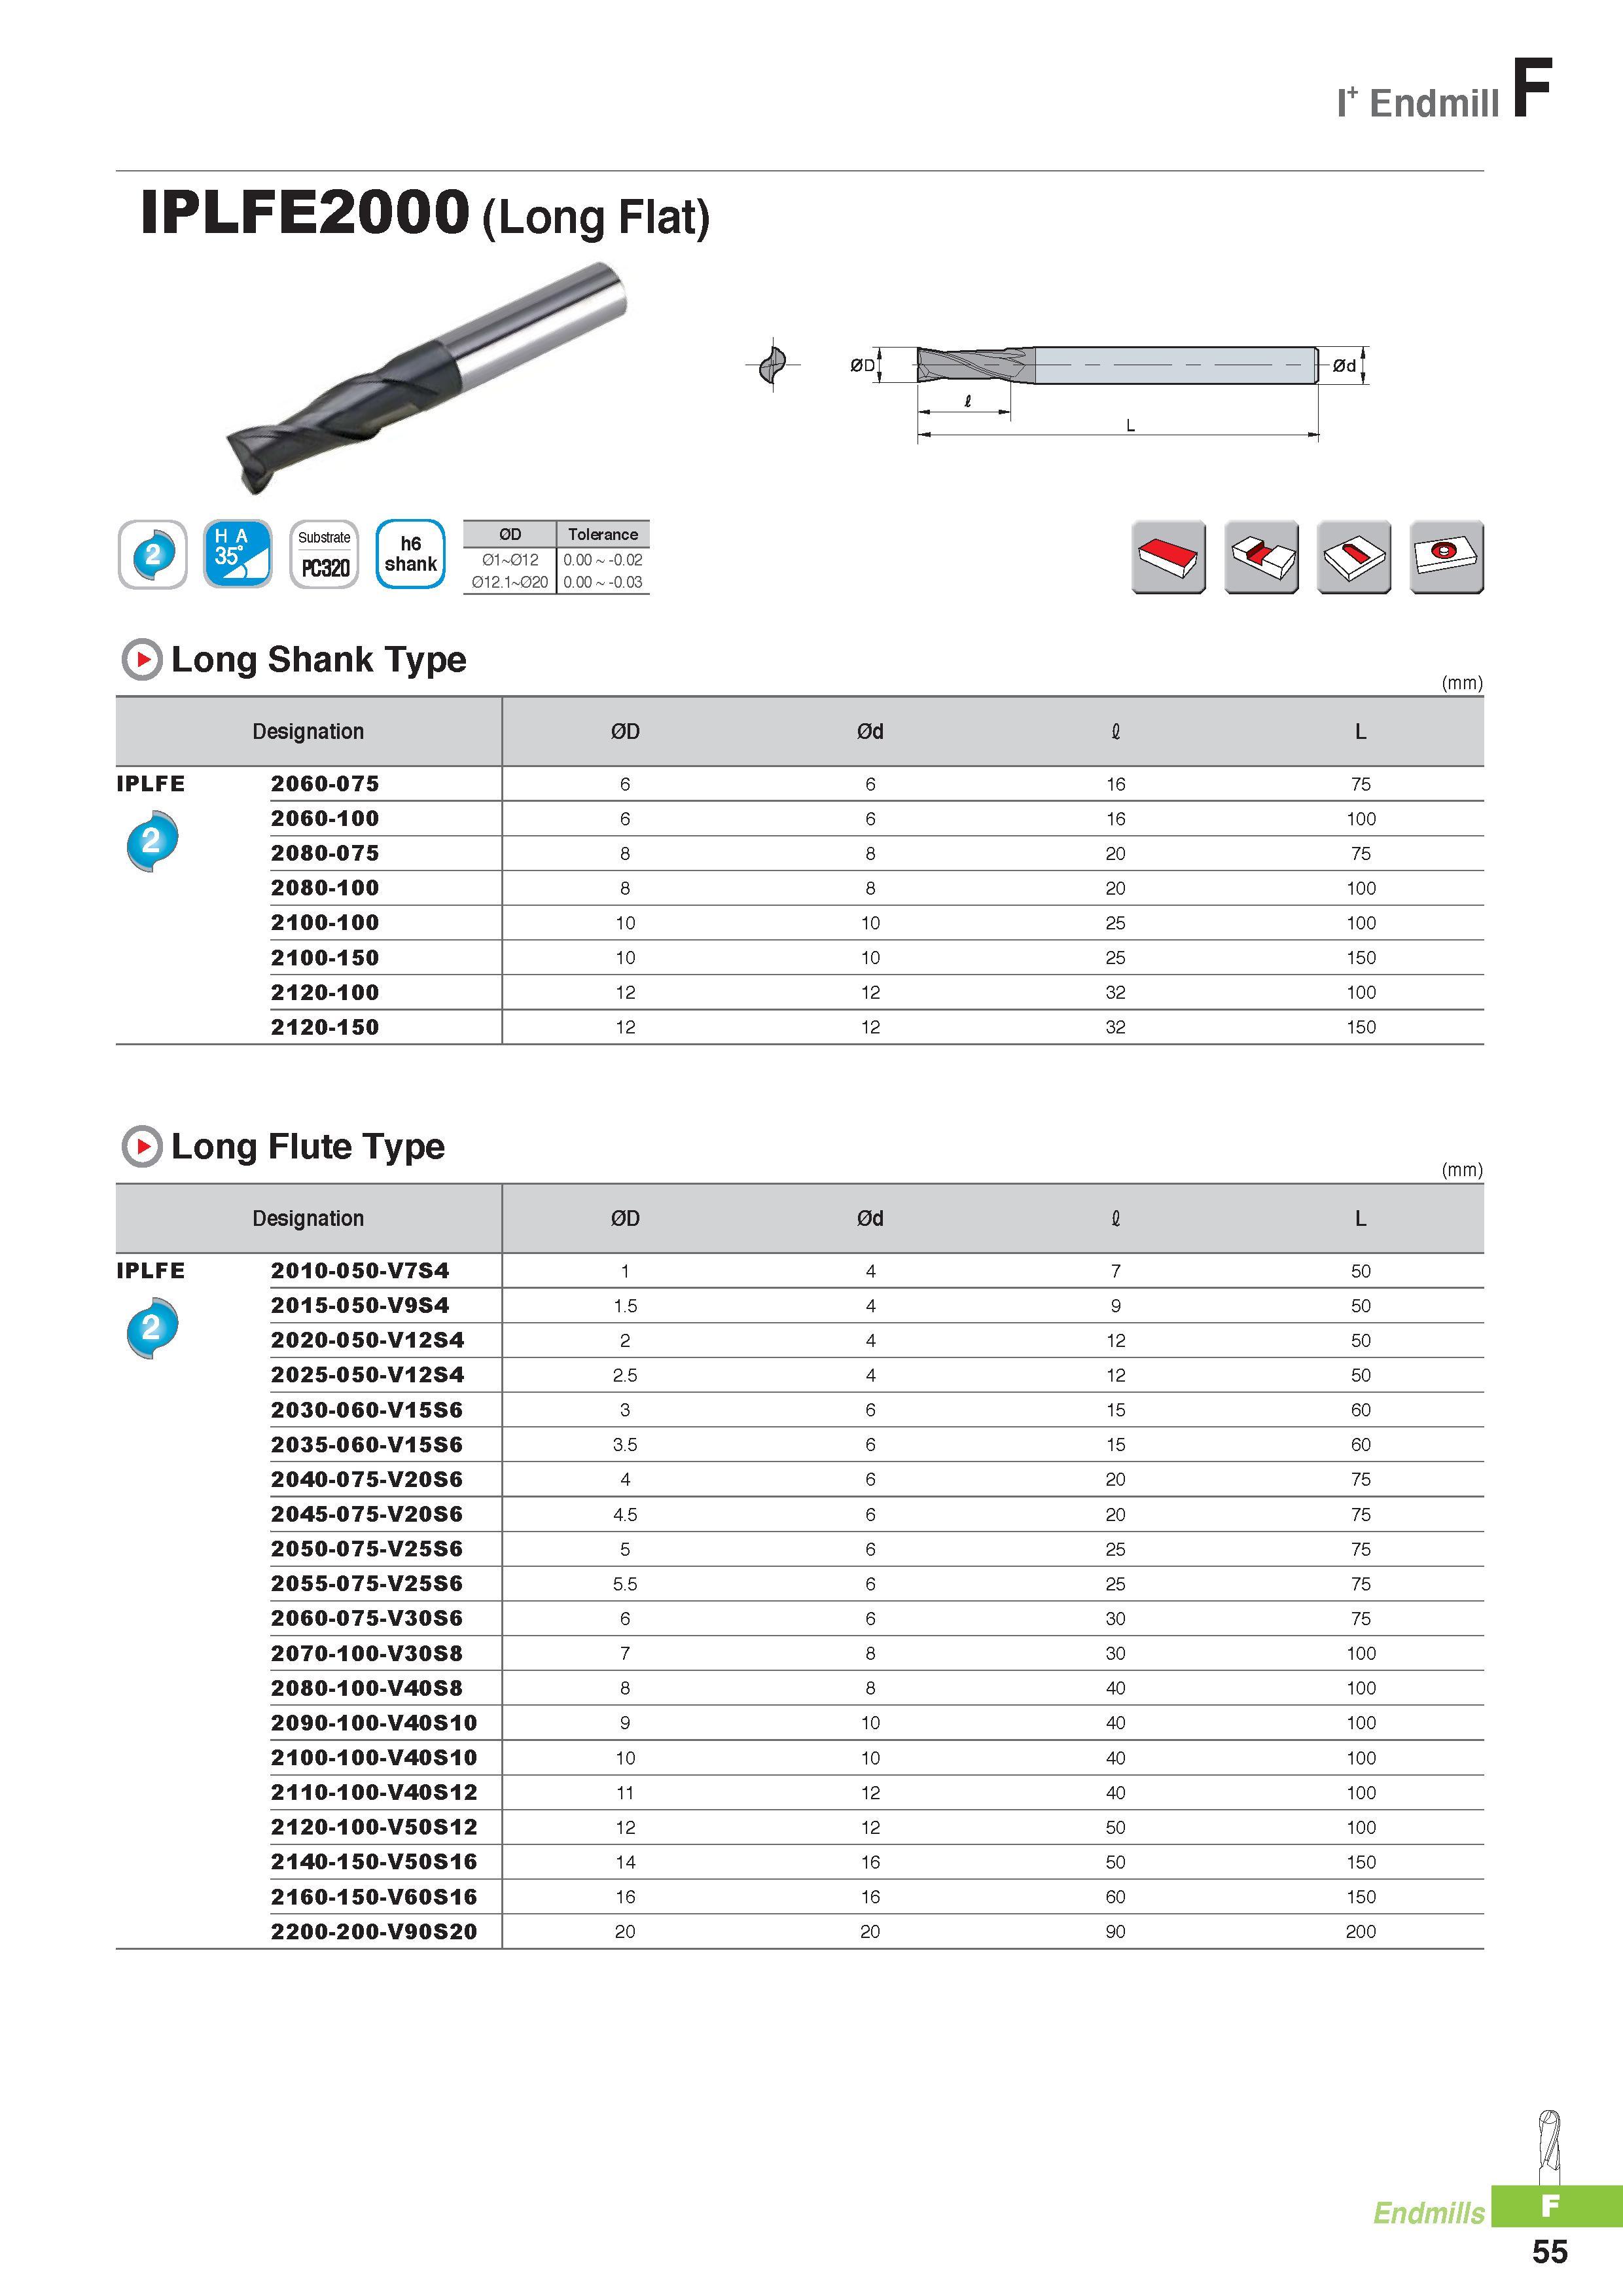The height and width of the screenshot is (2296, 1623).
Task: Click designation 2160-150-V60S16
Action: click(374, 1897)
